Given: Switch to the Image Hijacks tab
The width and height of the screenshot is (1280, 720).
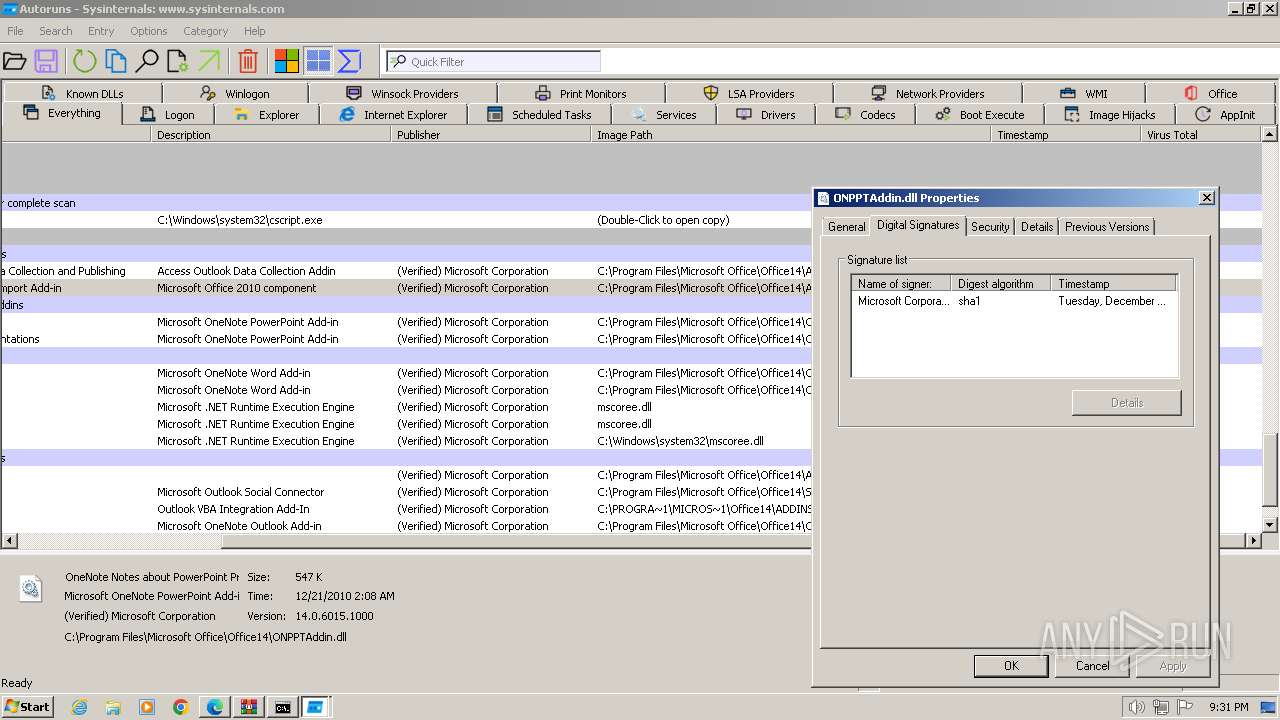Looking at the screenshot, I should click(1110, 114).
